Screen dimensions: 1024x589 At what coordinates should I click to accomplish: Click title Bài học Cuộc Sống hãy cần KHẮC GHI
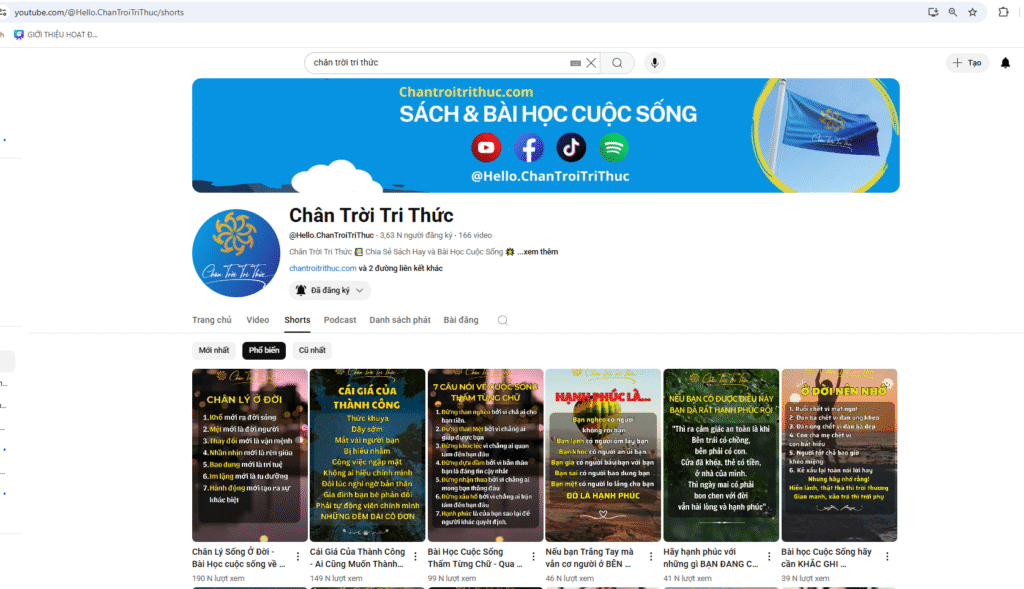tap(826, 558)
